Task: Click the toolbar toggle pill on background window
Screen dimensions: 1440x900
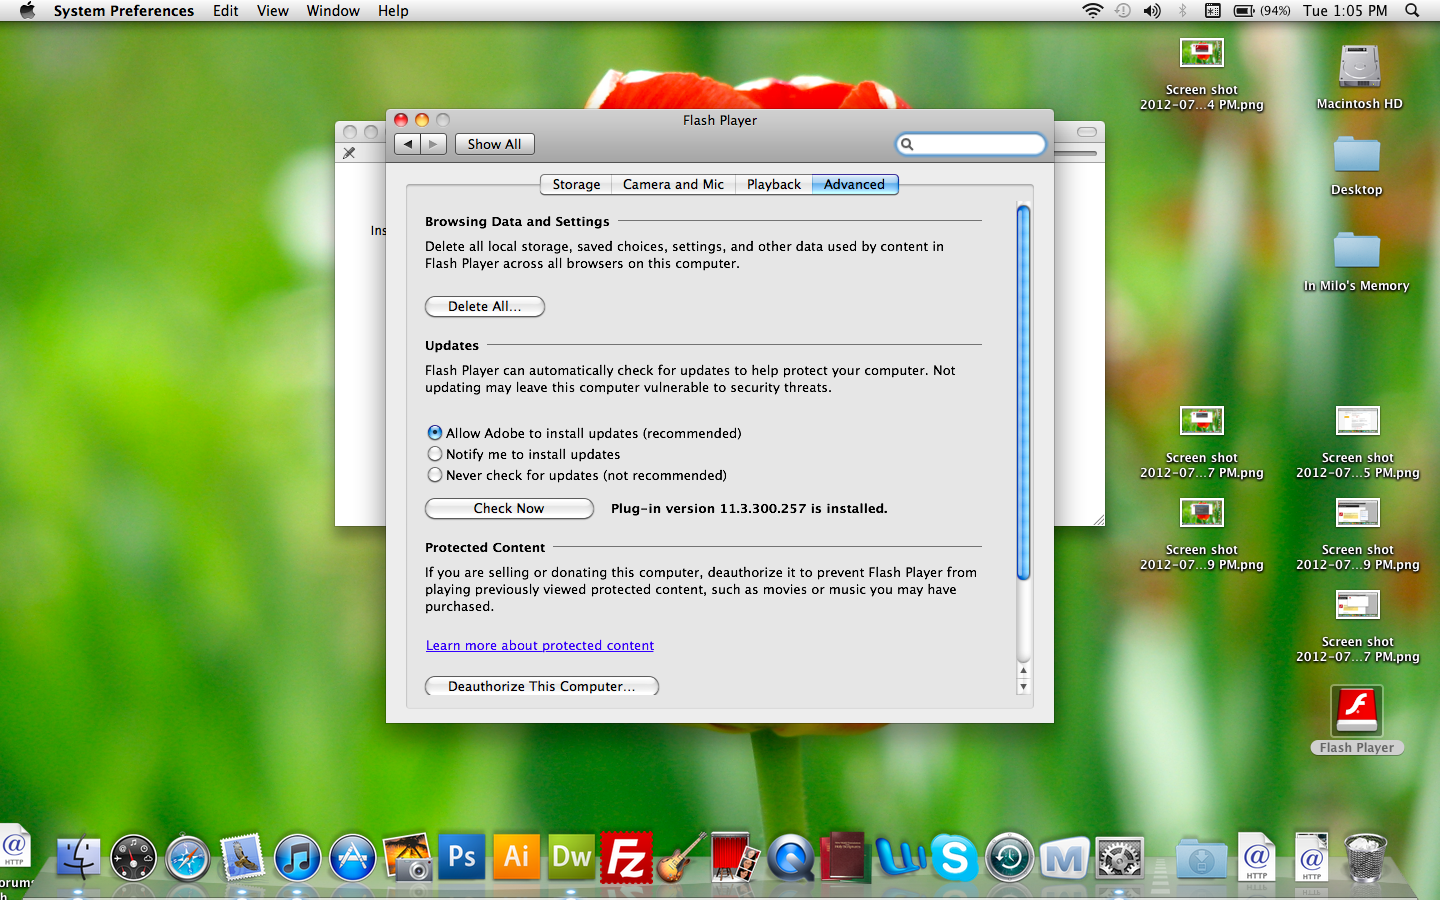Action: pyautogui.click(x=1087, y=131)
